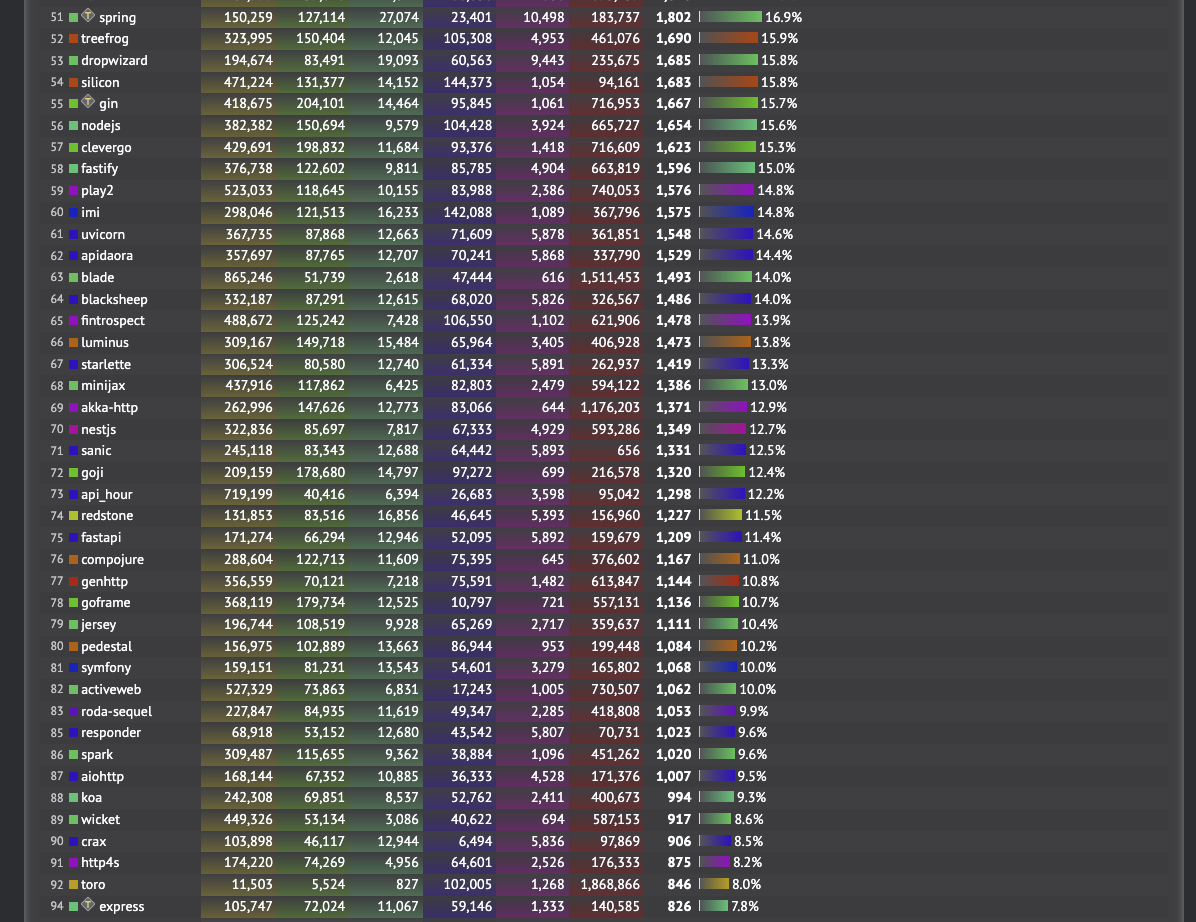
Task: Click the 1,868,866 value in toro row
Action: [x=610, y=885]
